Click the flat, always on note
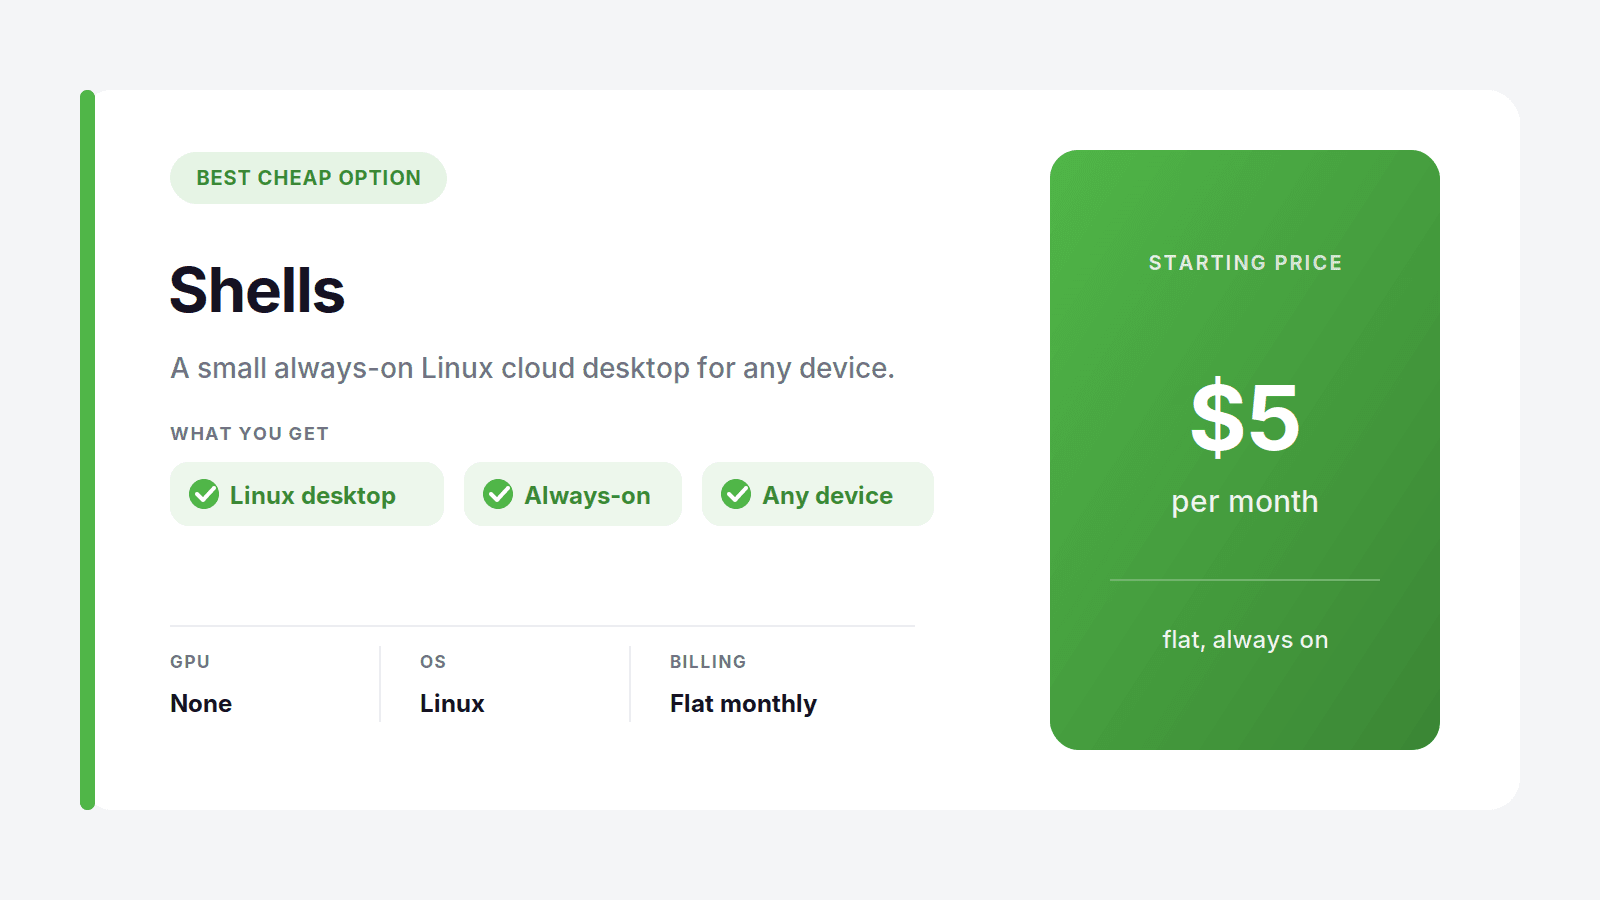Viewport: 1600px width, 900px height. (x=1245, y=640)
